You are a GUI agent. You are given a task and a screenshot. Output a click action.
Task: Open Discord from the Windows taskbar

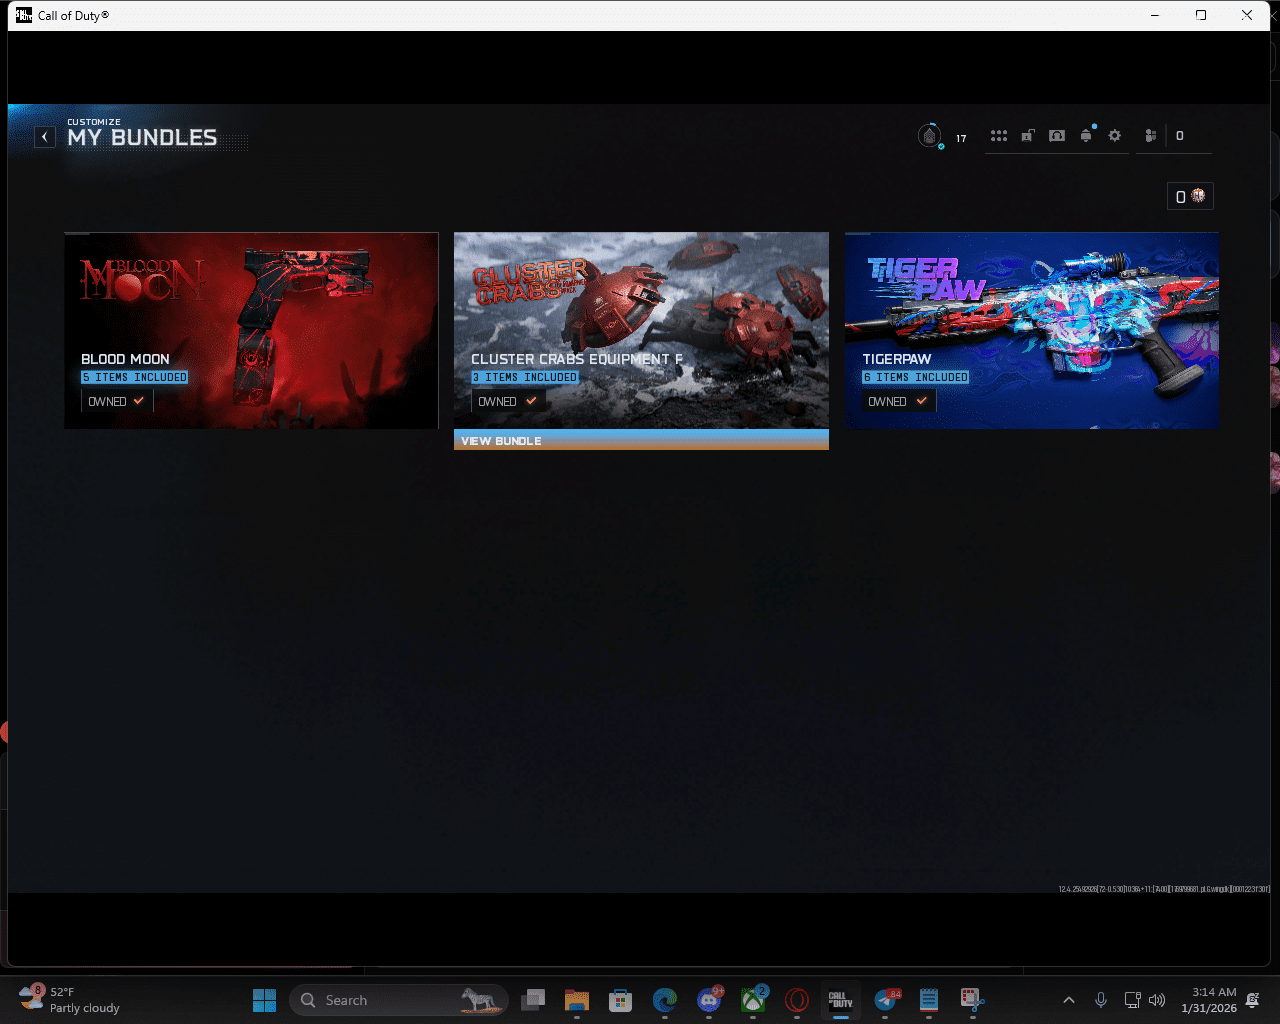click(x=709, y=1000)
